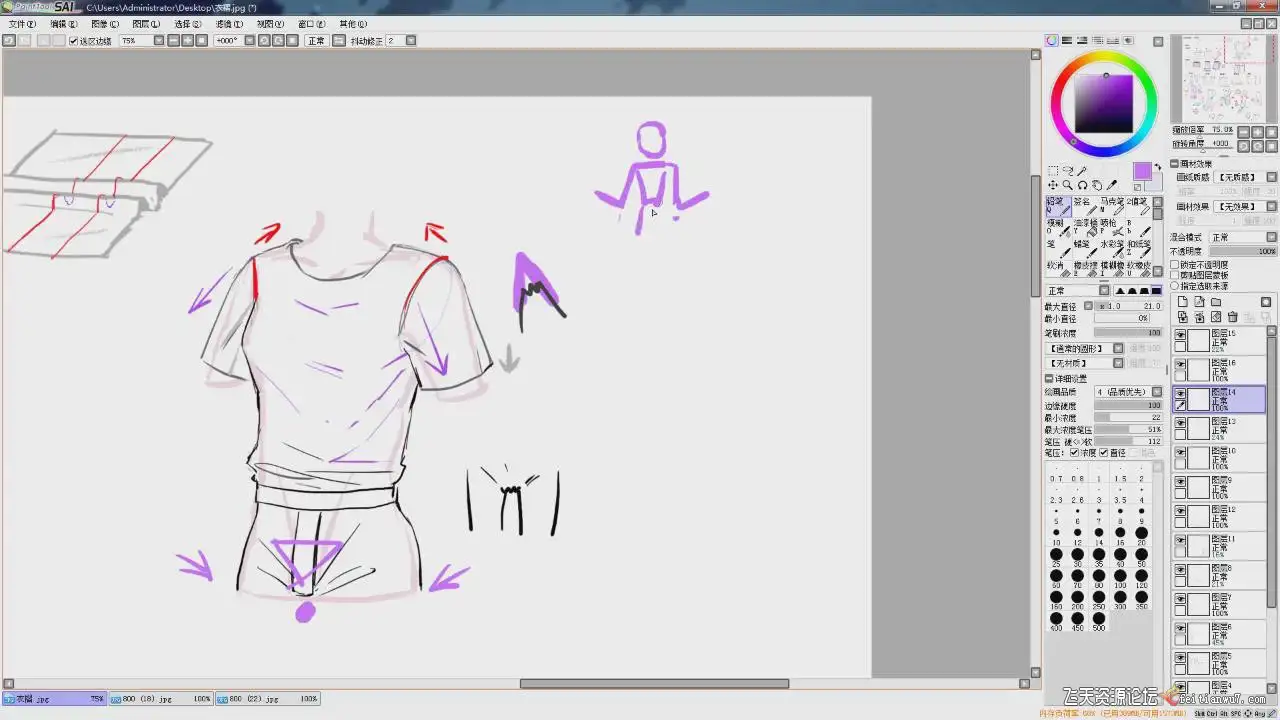Screen dimensions: 1280x720
Task: Choose the 铅笔 pencil brush
Action: click(x=1059, y=206)
